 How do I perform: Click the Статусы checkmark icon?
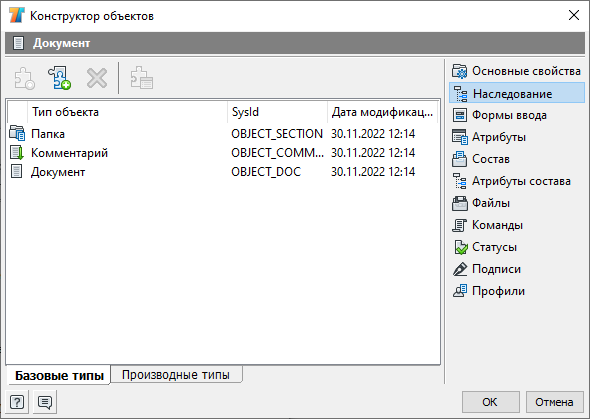[x=460, y=247]
